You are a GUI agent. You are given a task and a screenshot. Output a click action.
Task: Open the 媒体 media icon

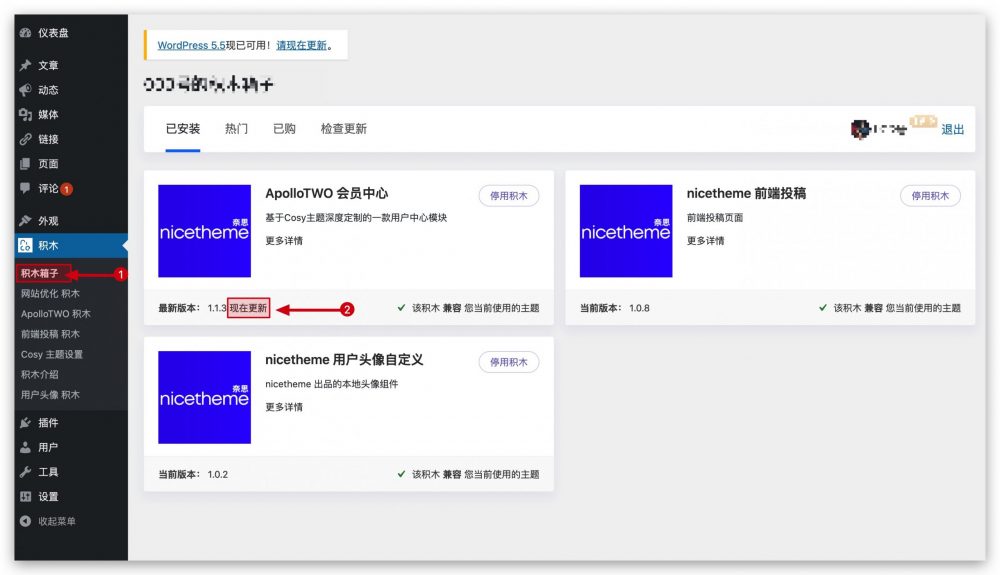26,114
